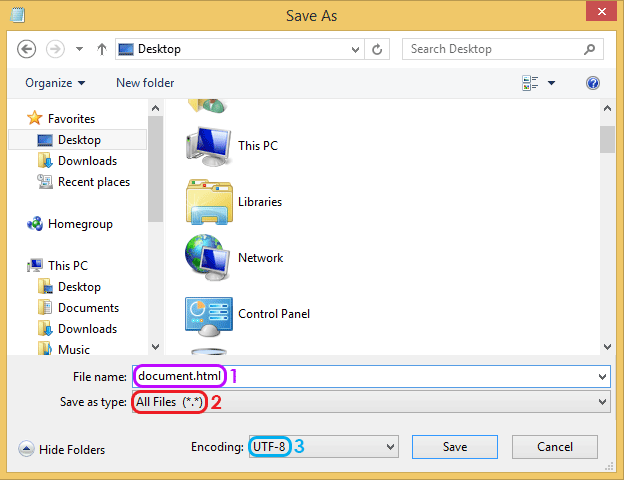Click the Up one level arrow
The image size is (624, 480).
(101, 49)
